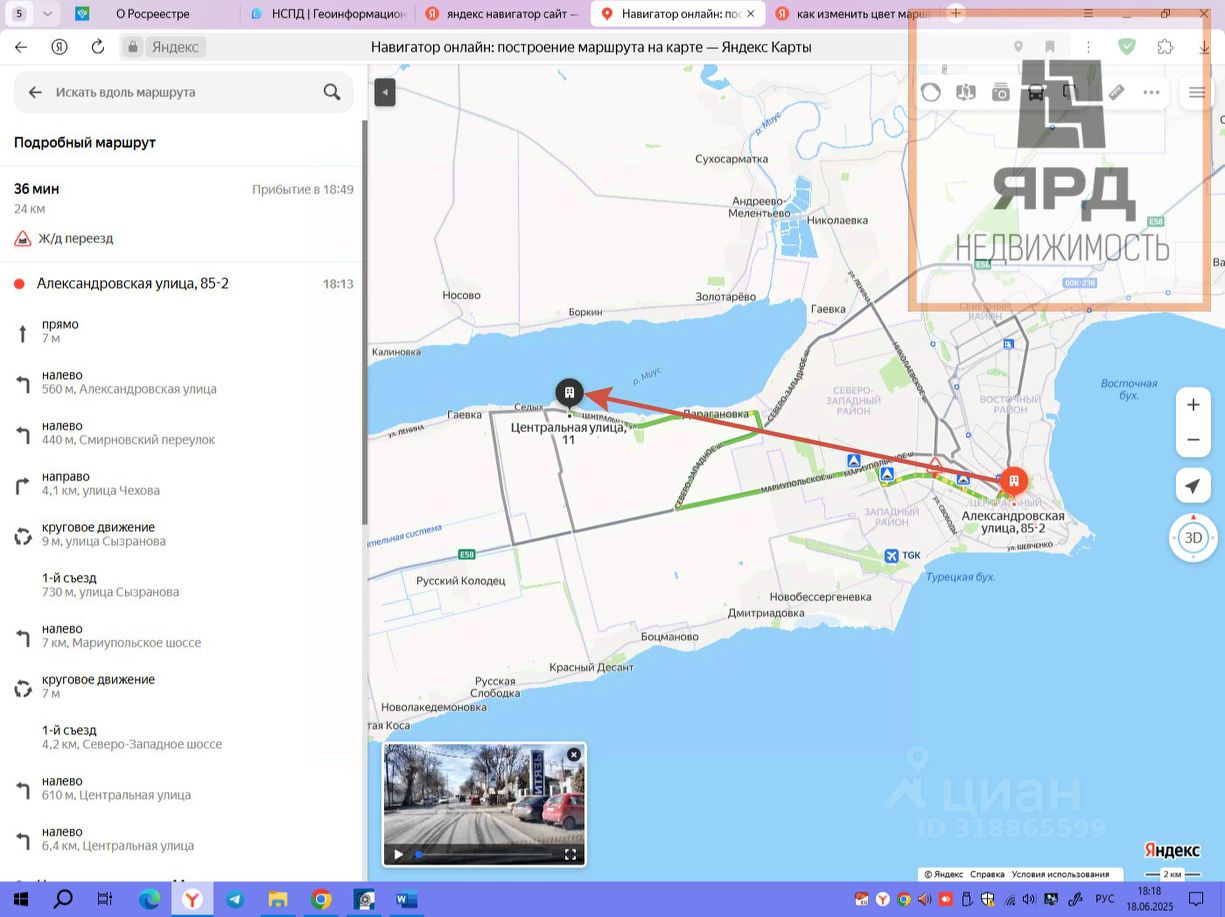This screenshot has width=1225, height=917.
Task: Close the 'Навигатор онлайн' browser tab
Action: [x=753, y=14]
